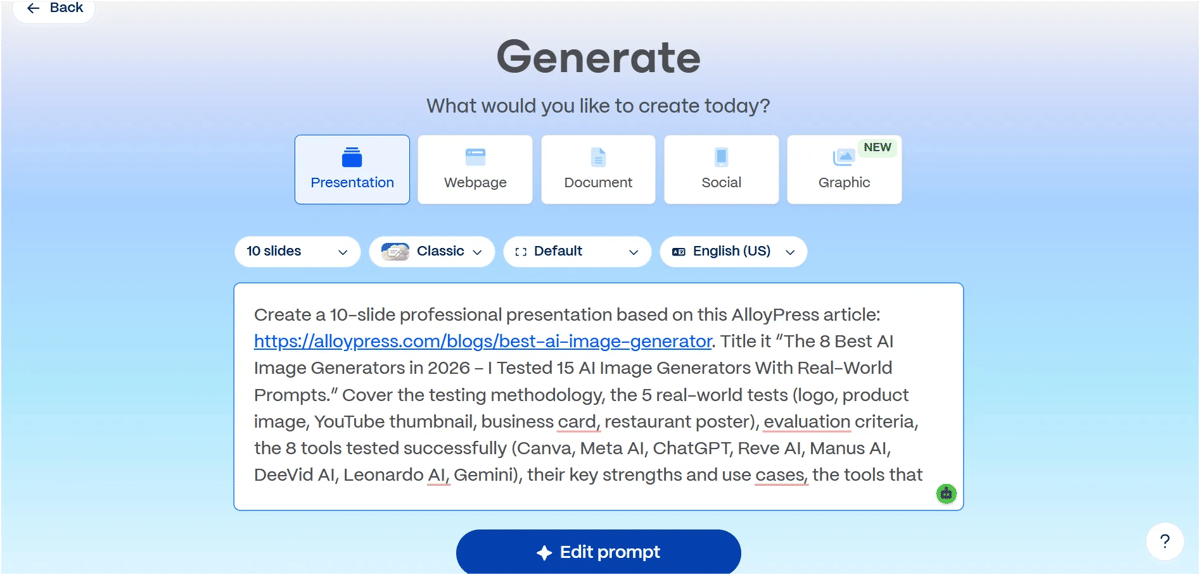Open the Classic theme dropdown
Image resolution: width=1200 pixels, height=575 pixels.
click(432, 252)
